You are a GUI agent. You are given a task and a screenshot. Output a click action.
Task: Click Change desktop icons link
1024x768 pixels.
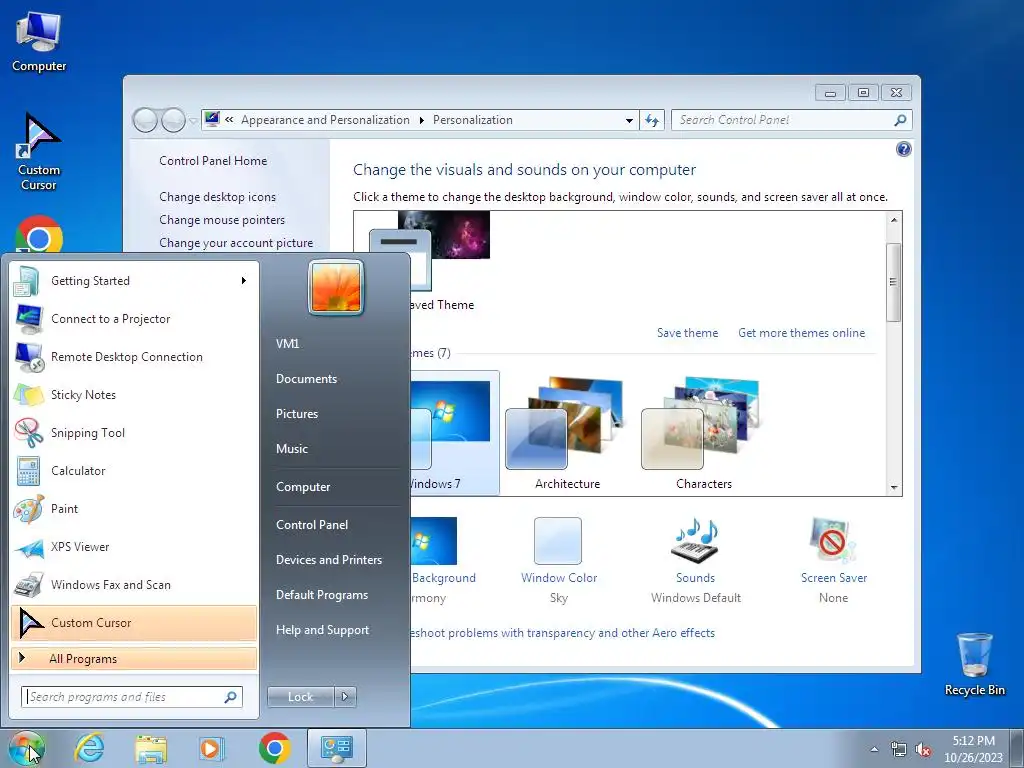[217, 197]
